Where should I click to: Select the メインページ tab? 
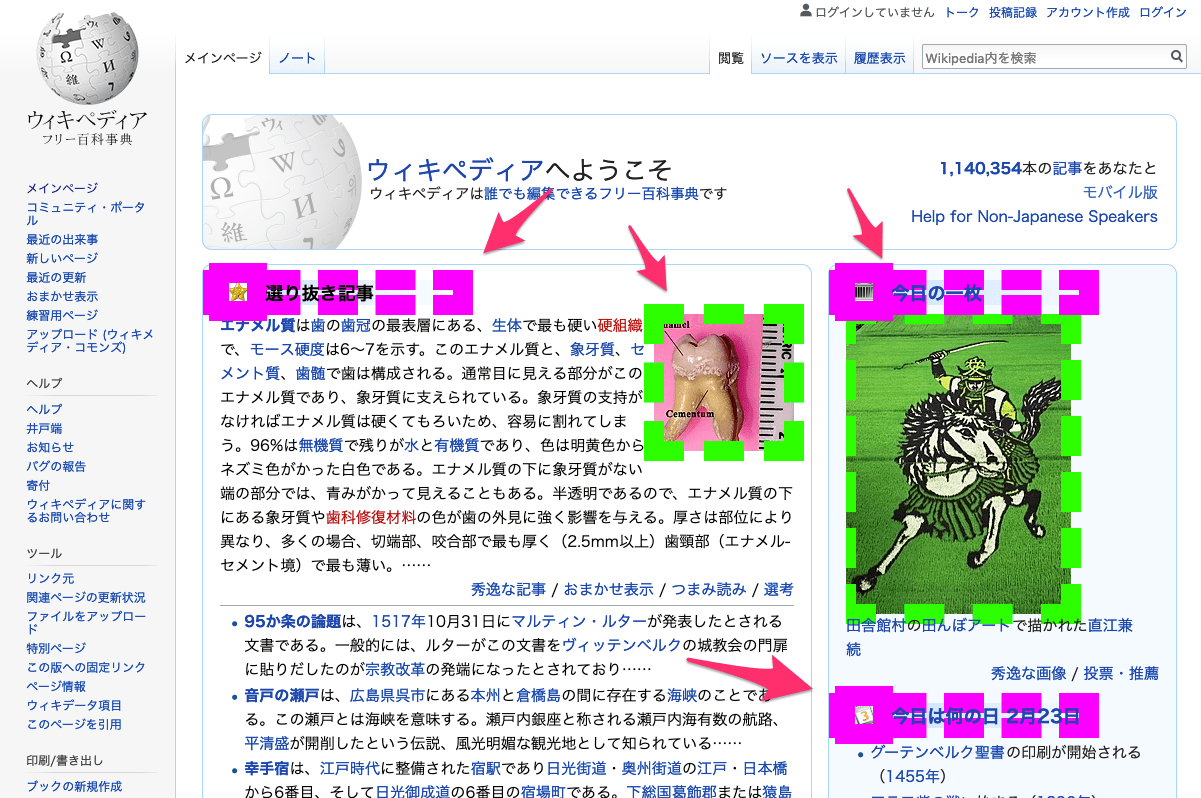coord(222,58)
